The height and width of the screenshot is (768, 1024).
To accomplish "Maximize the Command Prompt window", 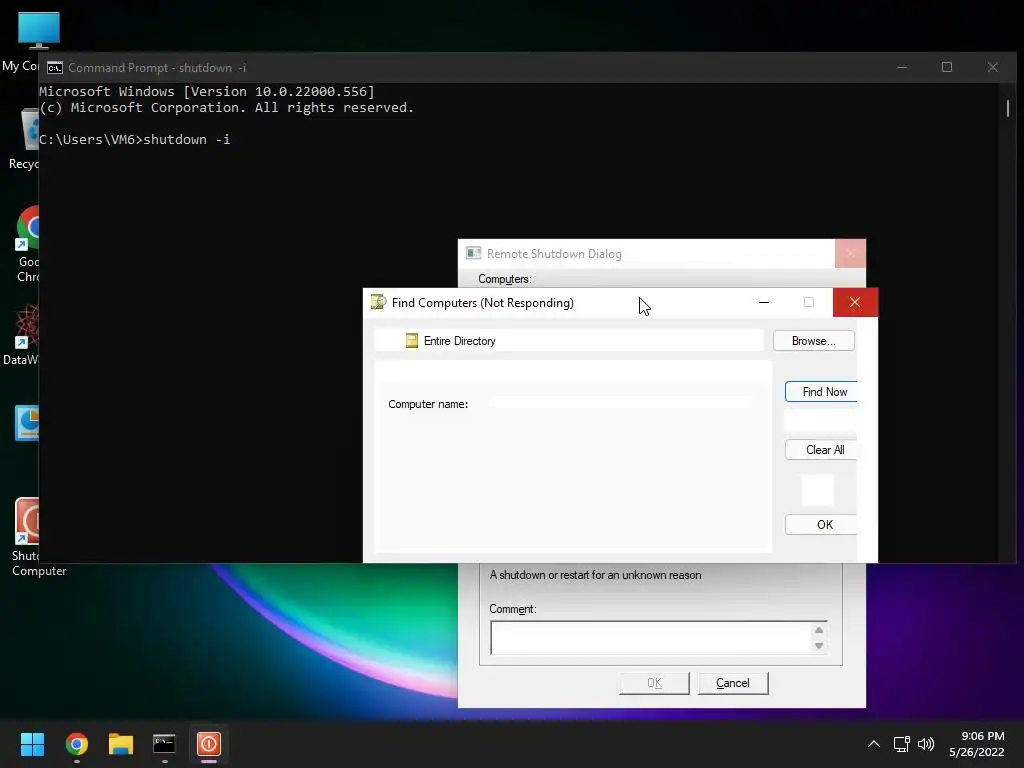I will pyautogui.click(x=947, y=67).
